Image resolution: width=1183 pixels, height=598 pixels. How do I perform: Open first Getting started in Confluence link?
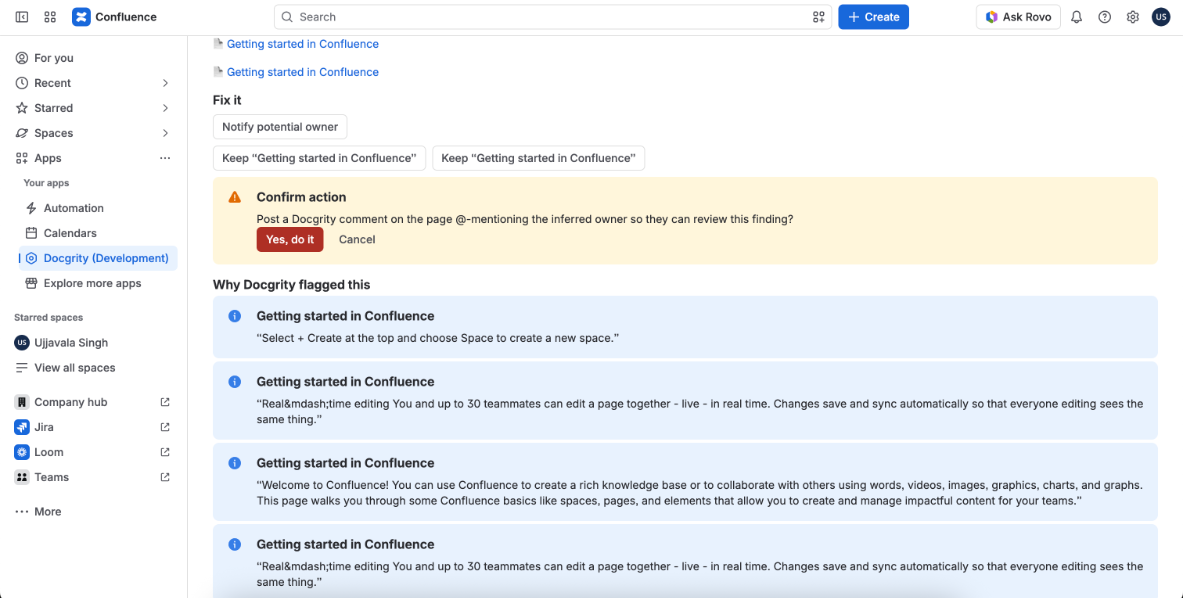click(x=303, y=44)
